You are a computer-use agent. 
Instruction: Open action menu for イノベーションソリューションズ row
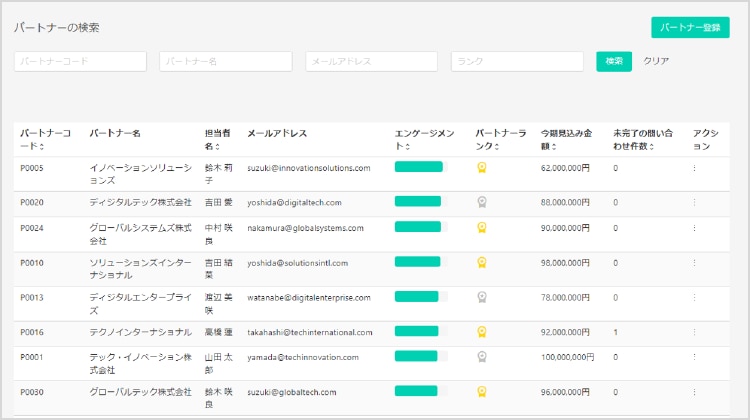(695, 168)
